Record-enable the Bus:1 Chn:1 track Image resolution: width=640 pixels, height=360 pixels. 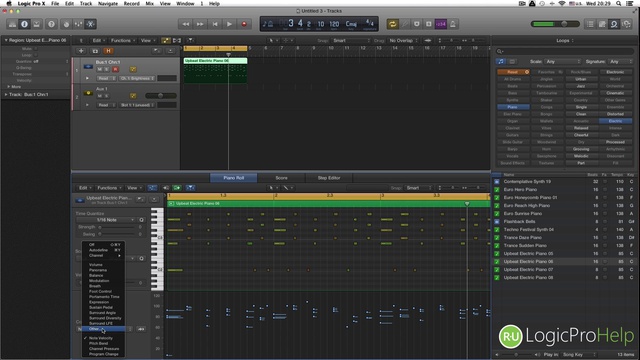coord(115,69)
